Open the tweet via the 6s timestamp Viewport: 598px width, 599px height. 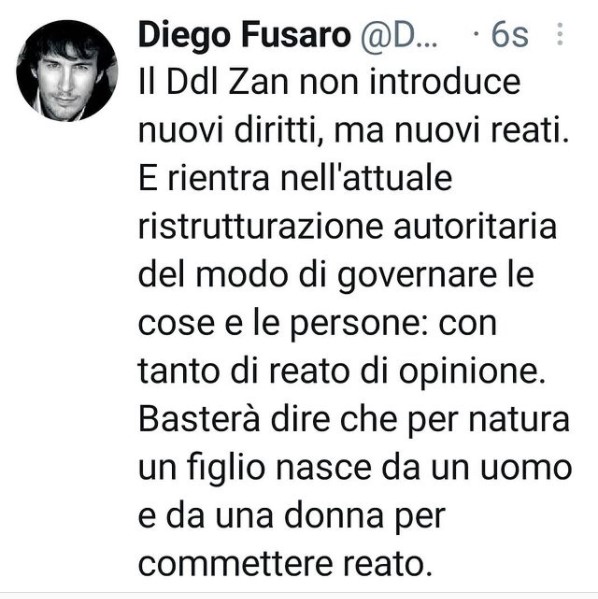pyautogui.click(x=509, y=35)
